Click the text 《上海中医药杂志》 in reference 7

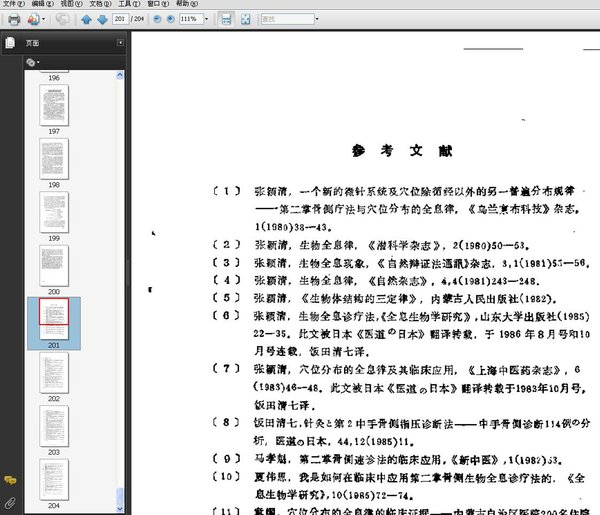[x=514, y=370]
